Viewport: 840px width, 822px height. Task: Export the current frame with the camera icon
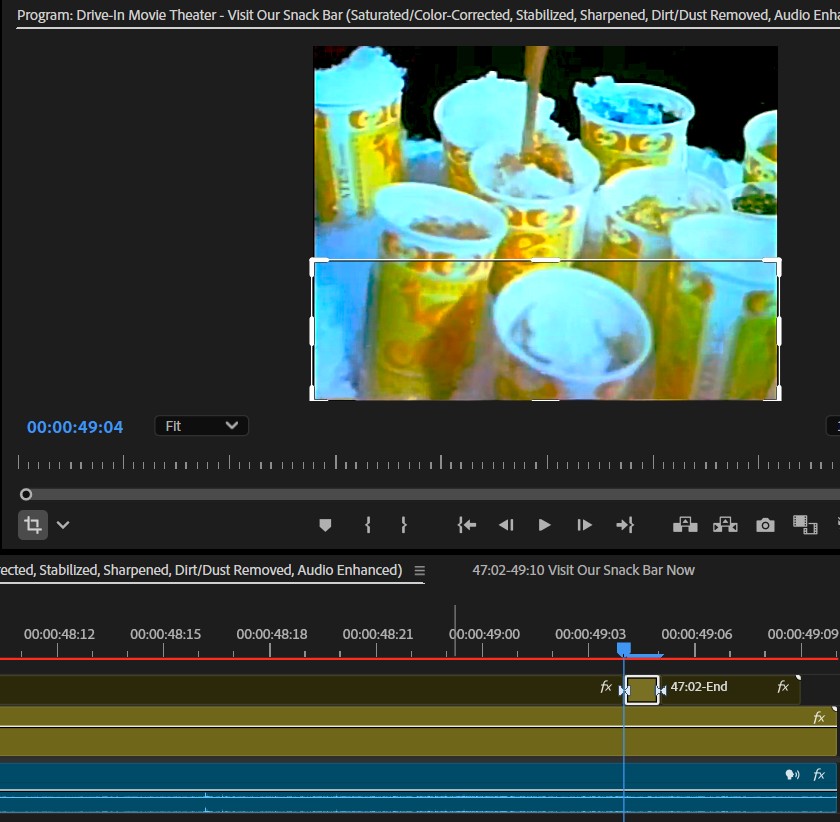click(x=765, y=525)
